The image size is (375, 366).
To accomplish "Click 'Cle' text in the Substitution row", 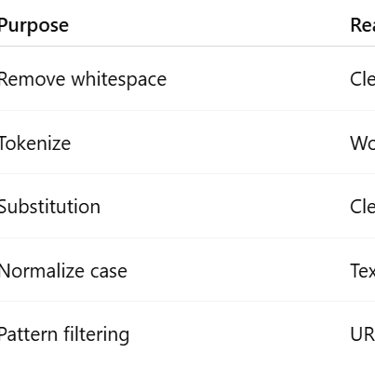I will pos(363,207).
